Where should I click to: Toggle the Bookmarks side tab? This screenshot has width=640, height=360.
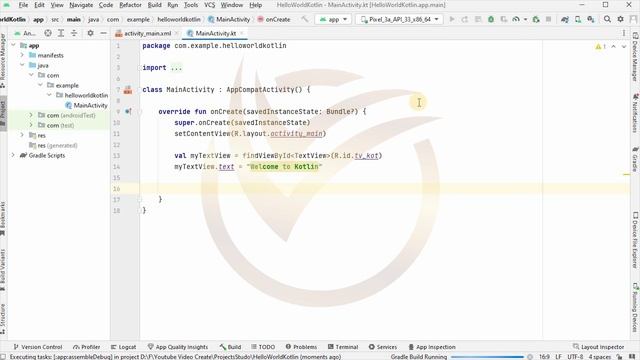(x=3, y=219)
